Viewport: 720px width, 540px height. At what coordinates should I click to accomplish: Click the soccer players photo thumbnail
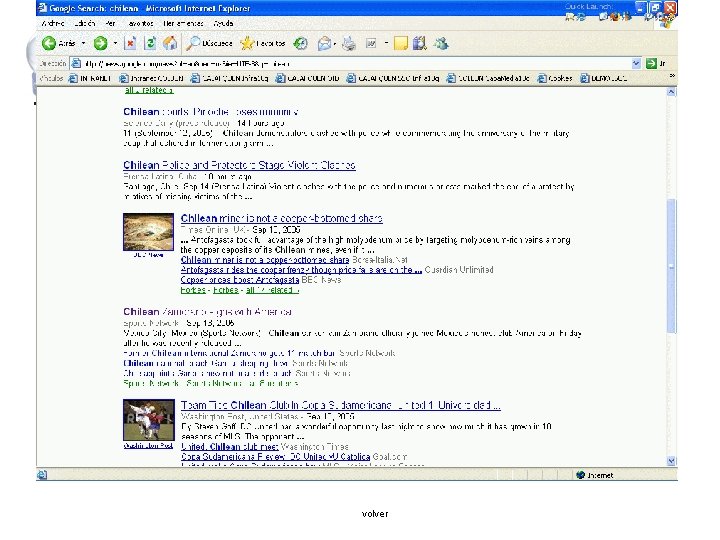(149, 420)
